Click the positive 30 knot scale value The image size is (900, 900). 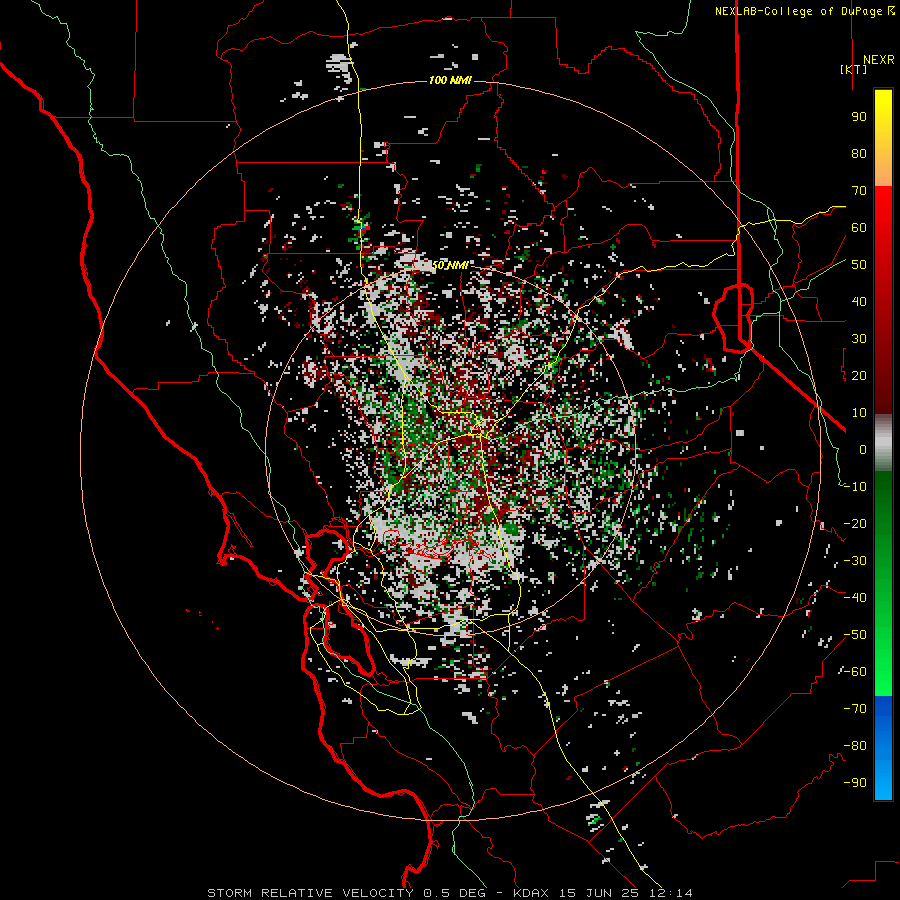859,339
